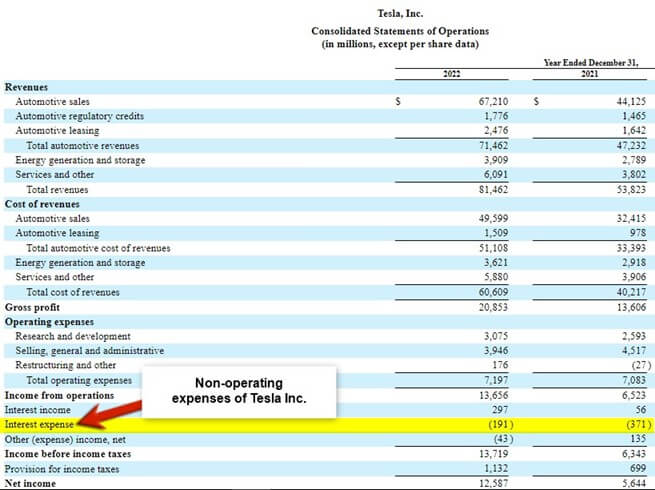Select the 2022 column header
The width and height of the screenshot is (655, 490).
click(x=452, y=74)
